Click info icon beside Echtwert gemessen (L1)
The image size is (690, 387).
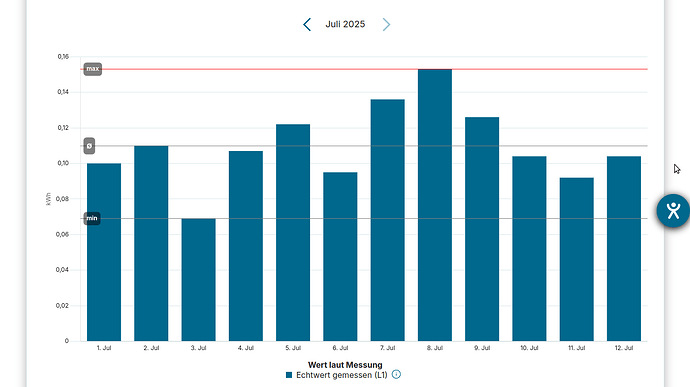[396, 374]
